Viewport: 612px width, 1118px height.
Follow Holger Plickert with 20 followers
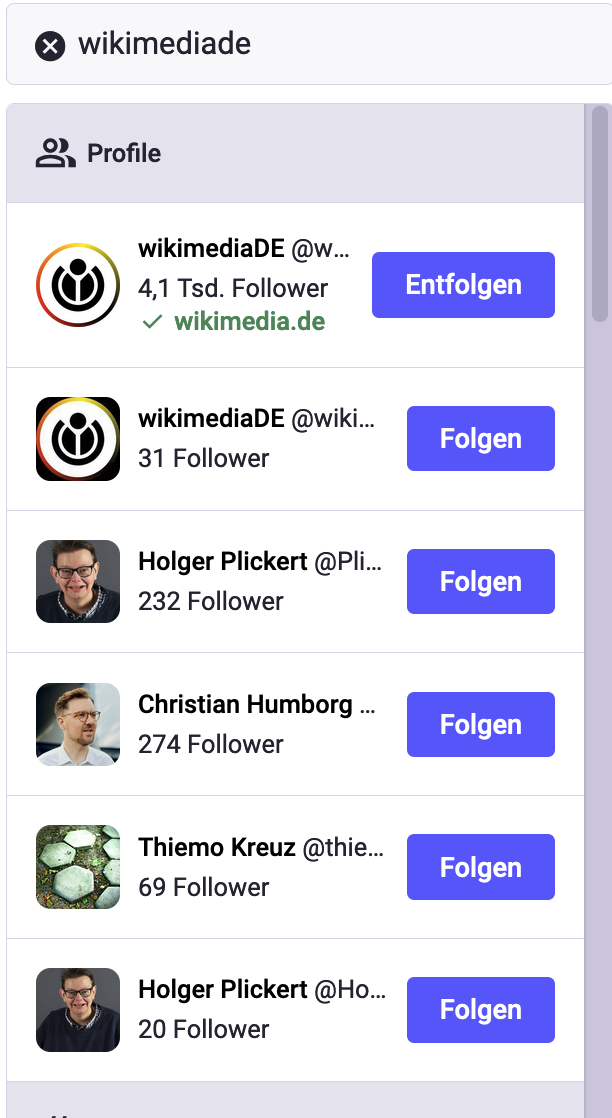coord(480,1010)
